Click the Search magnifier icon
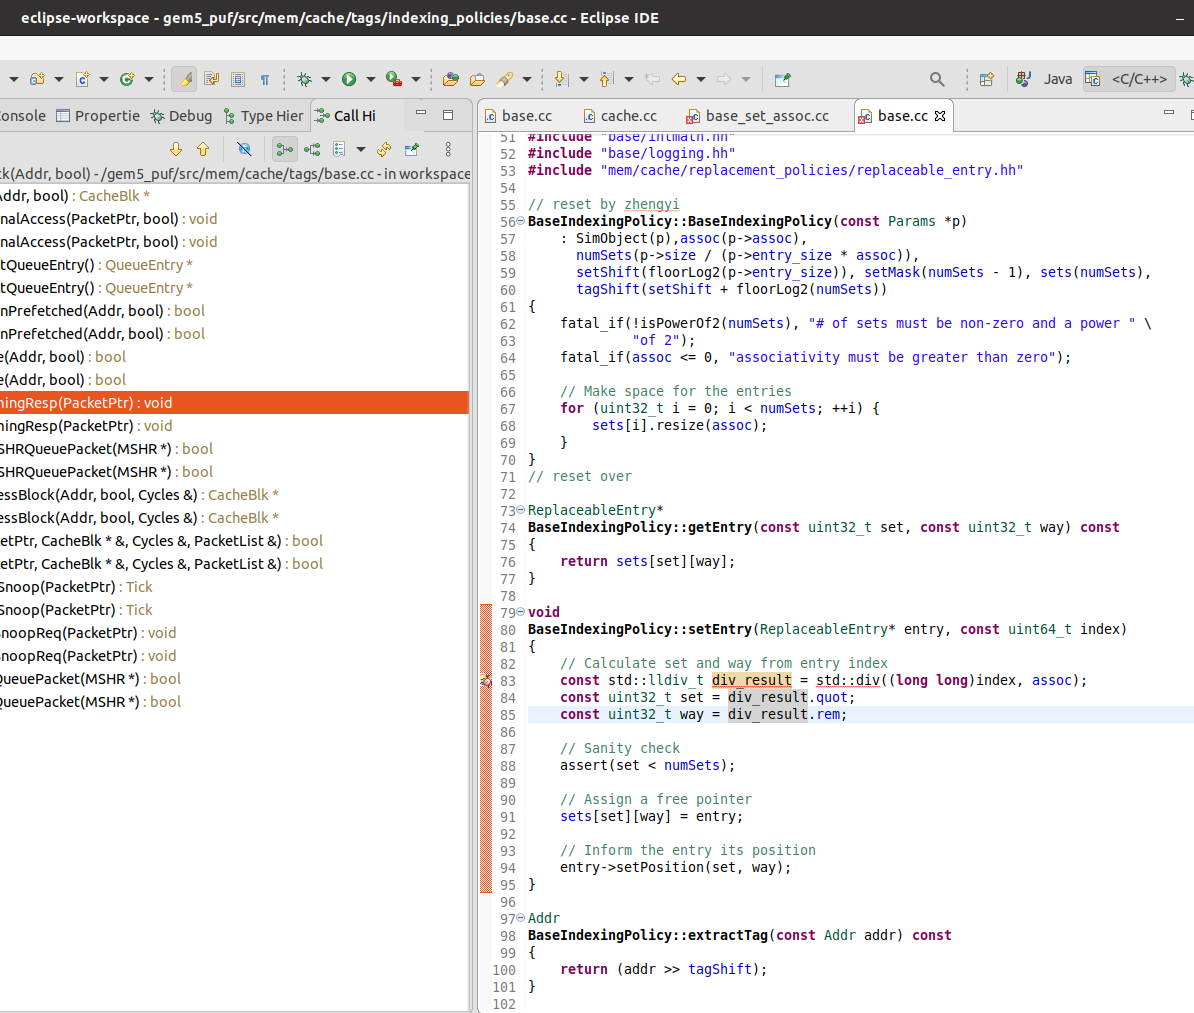Image resolution: width=1194 pixels, height=1013 pixels. (x=937, y=79)
